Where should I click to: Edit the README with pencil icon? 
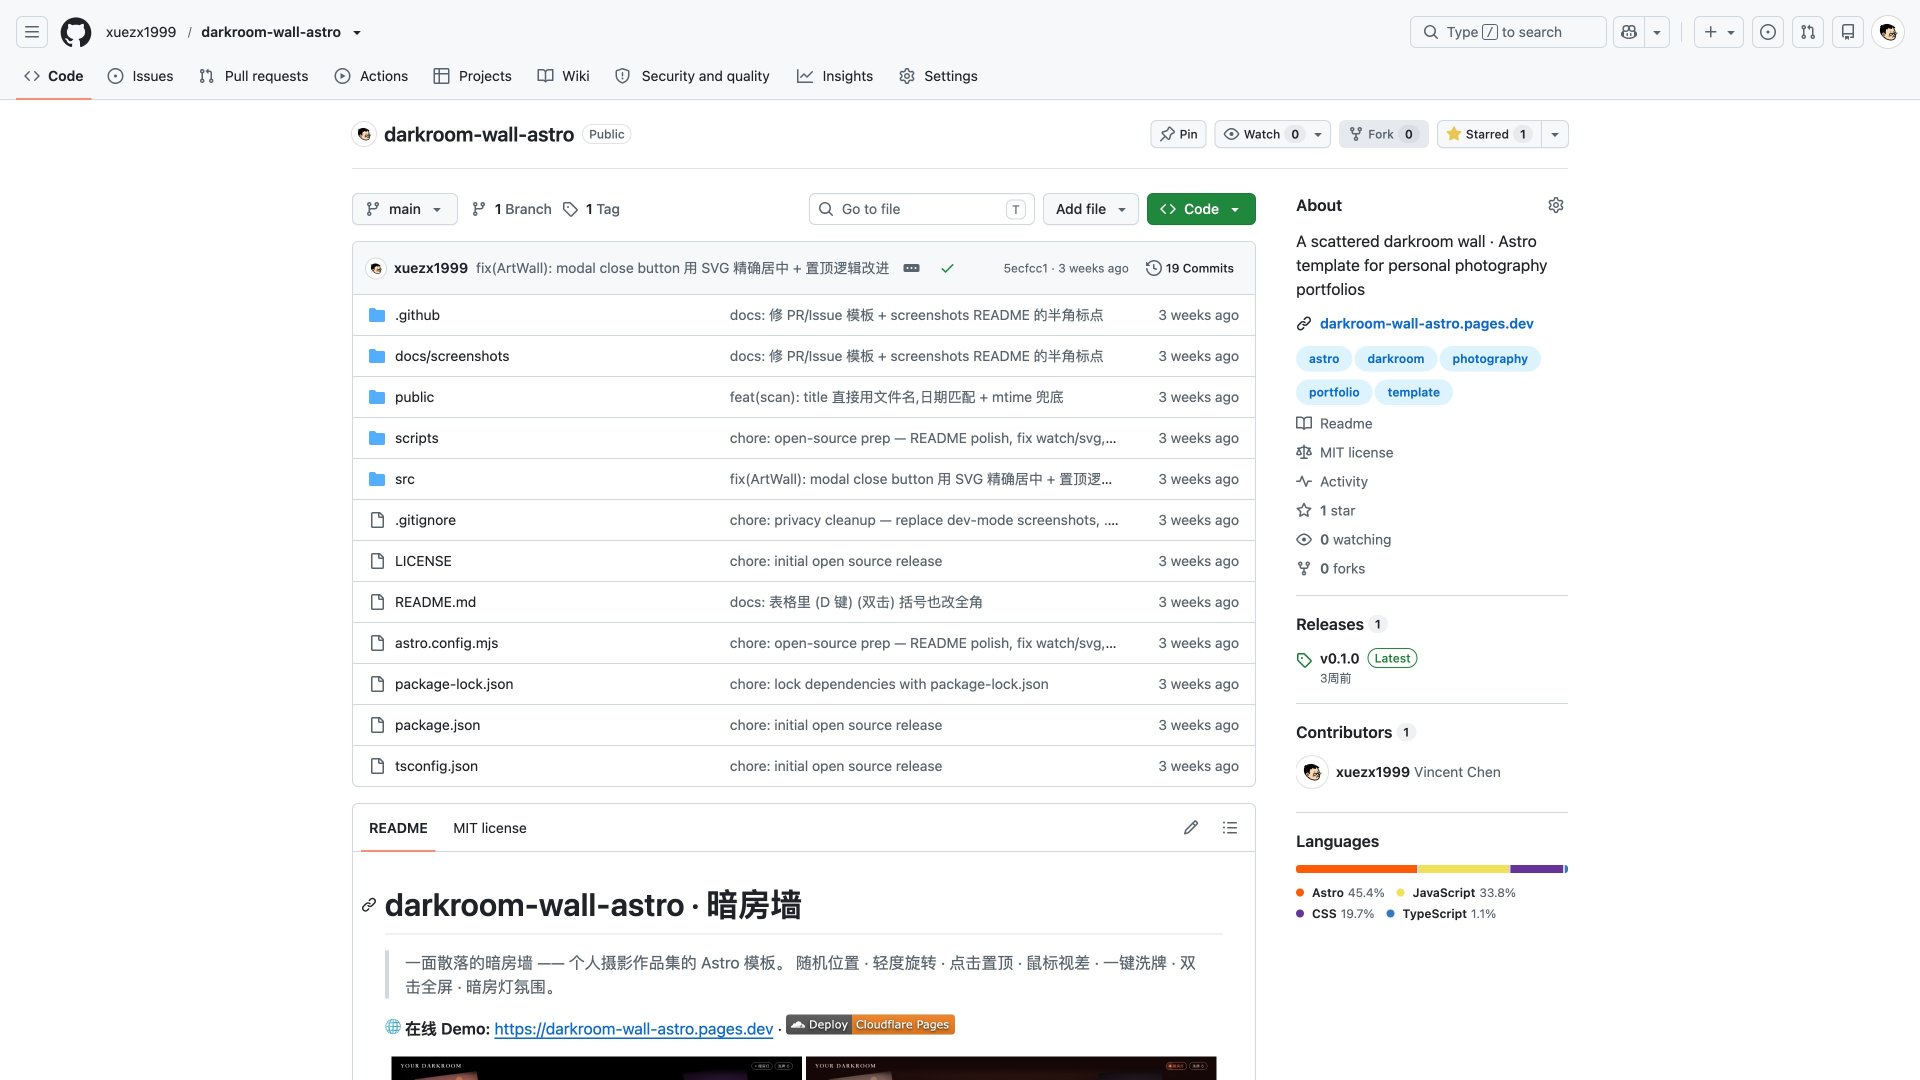(1191, 828)
